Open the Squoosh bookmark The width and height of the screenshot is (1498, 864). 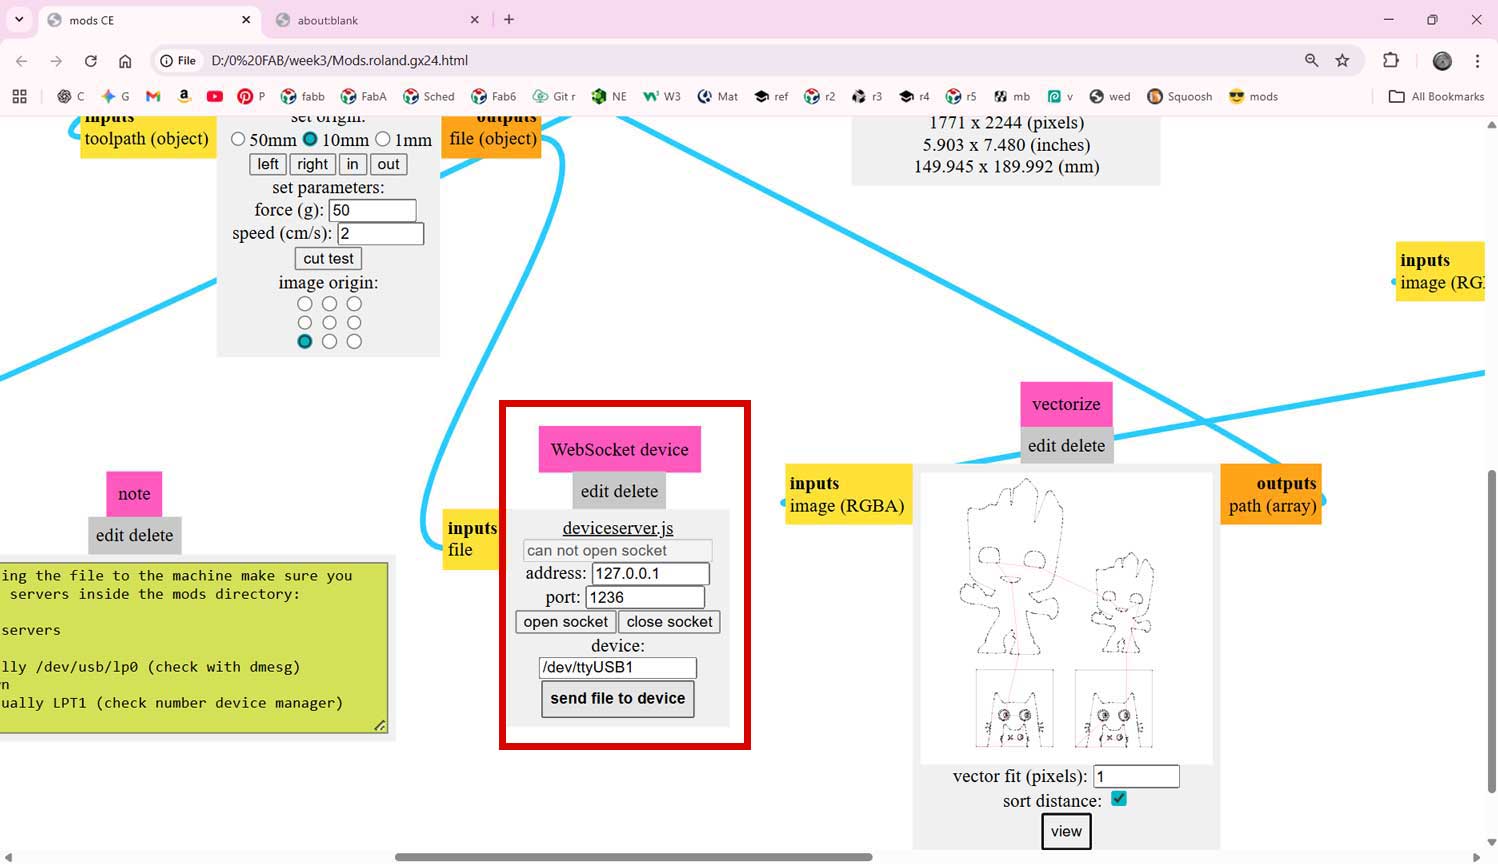click(x=1180, y=97)
